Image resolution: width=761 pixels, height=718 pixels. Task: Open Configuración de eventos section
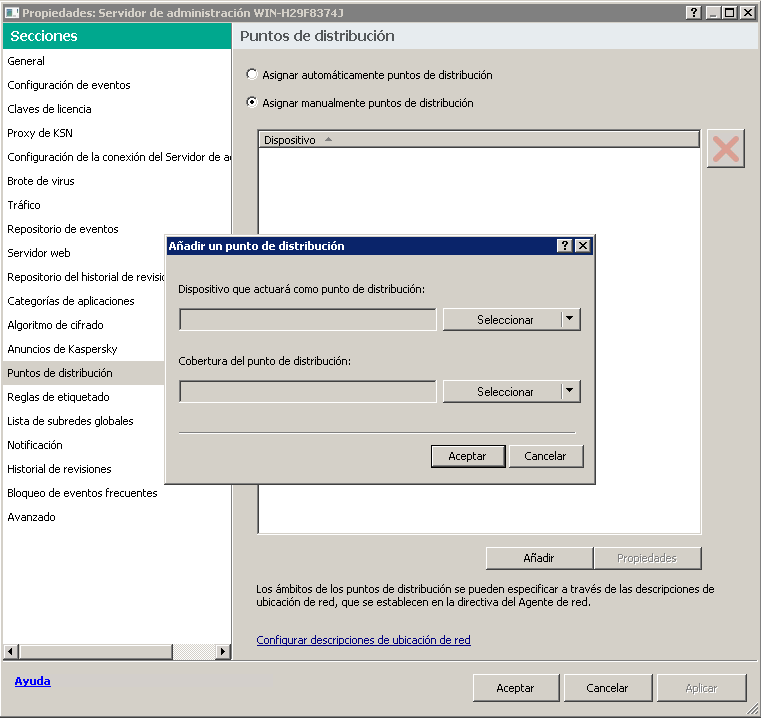116,85
